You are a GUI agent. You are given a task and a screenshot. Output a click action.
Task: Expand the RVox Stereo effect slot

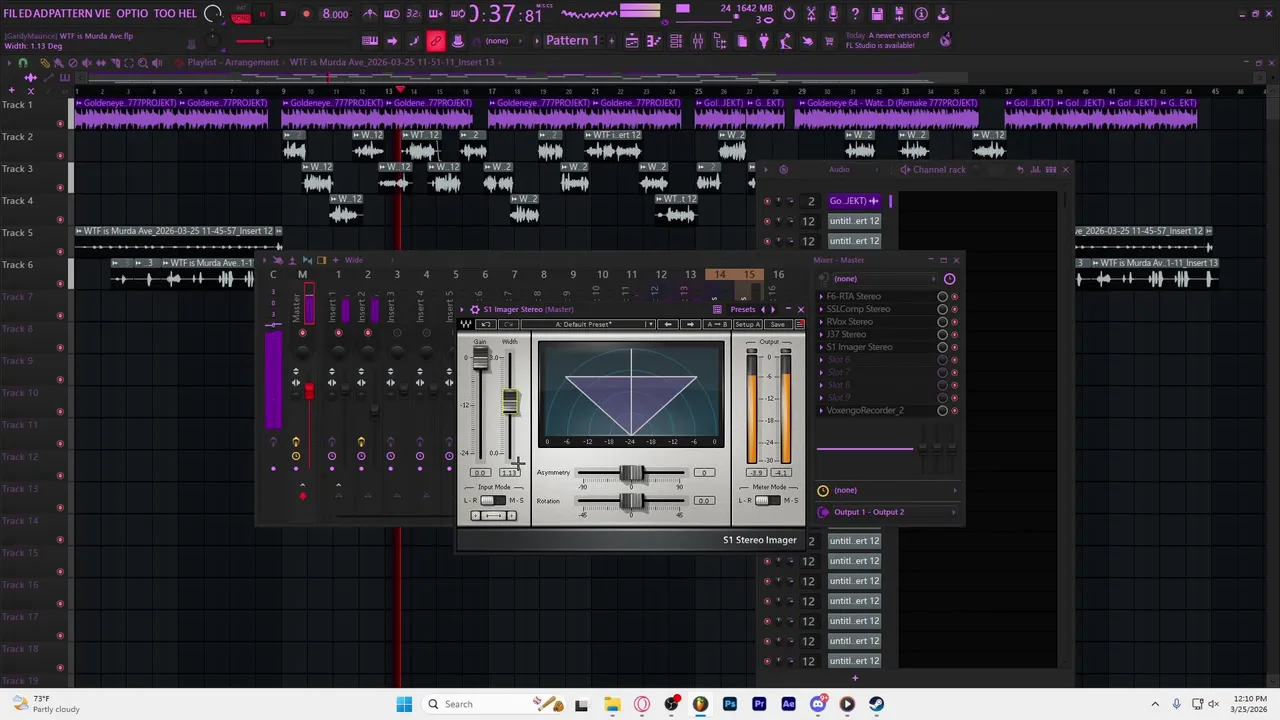pyautogui.click(x=822, y=322)
